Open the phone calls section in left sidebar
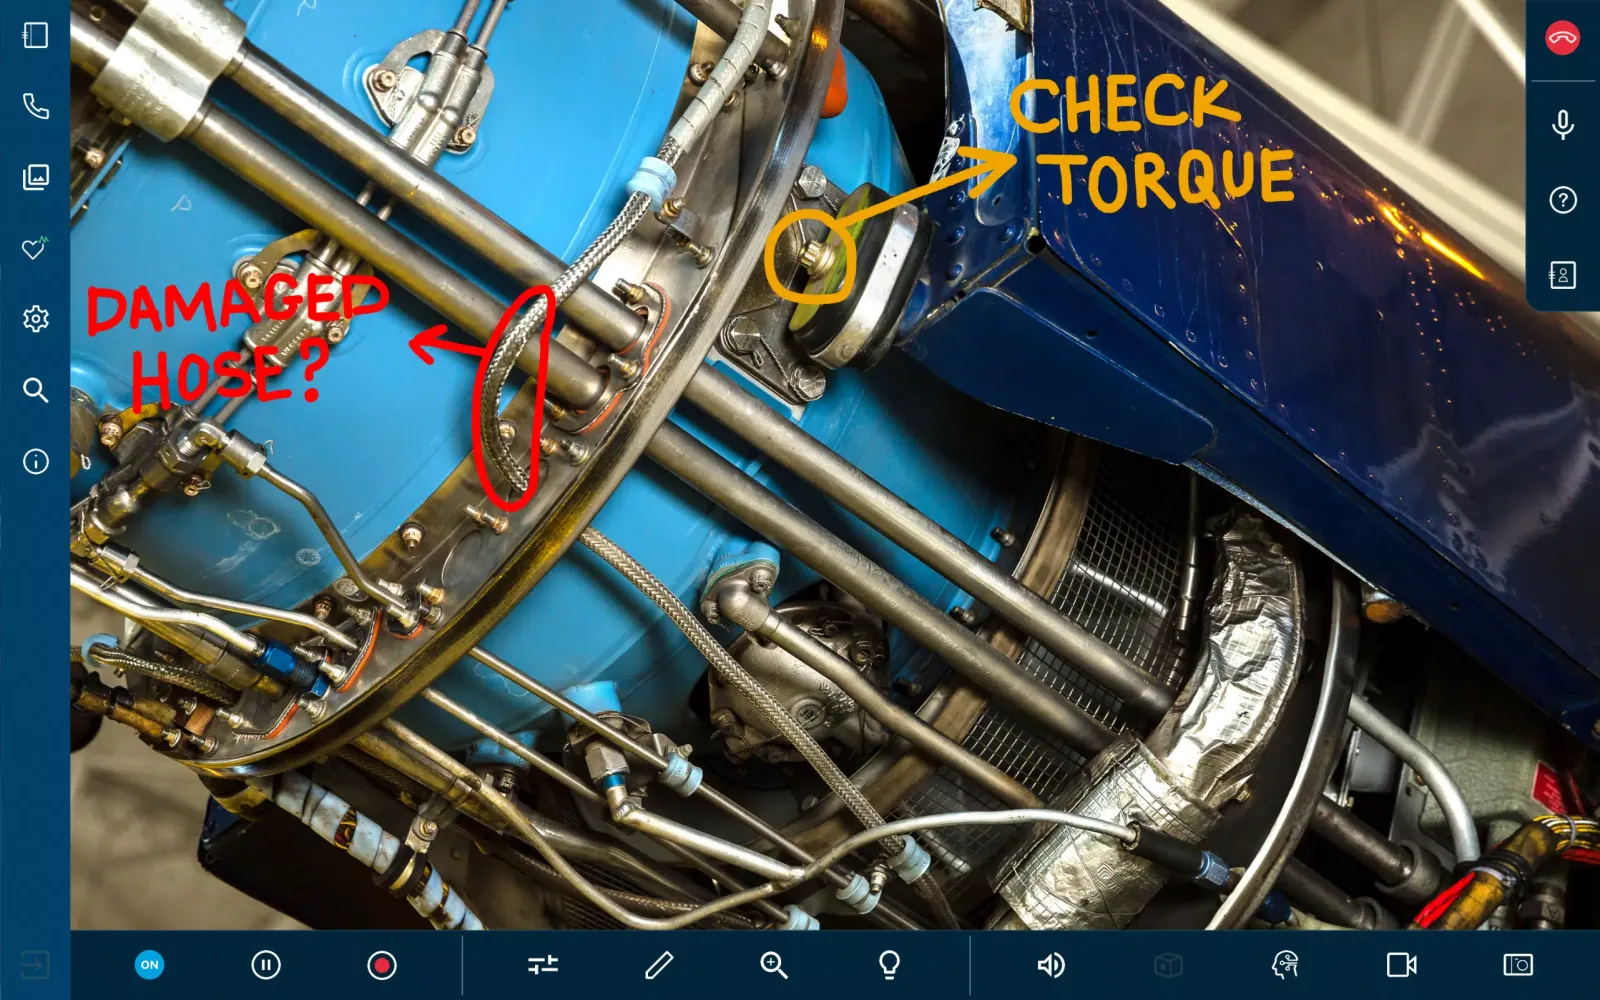This screenshot has height=1000, width=1600. point(35,106)
